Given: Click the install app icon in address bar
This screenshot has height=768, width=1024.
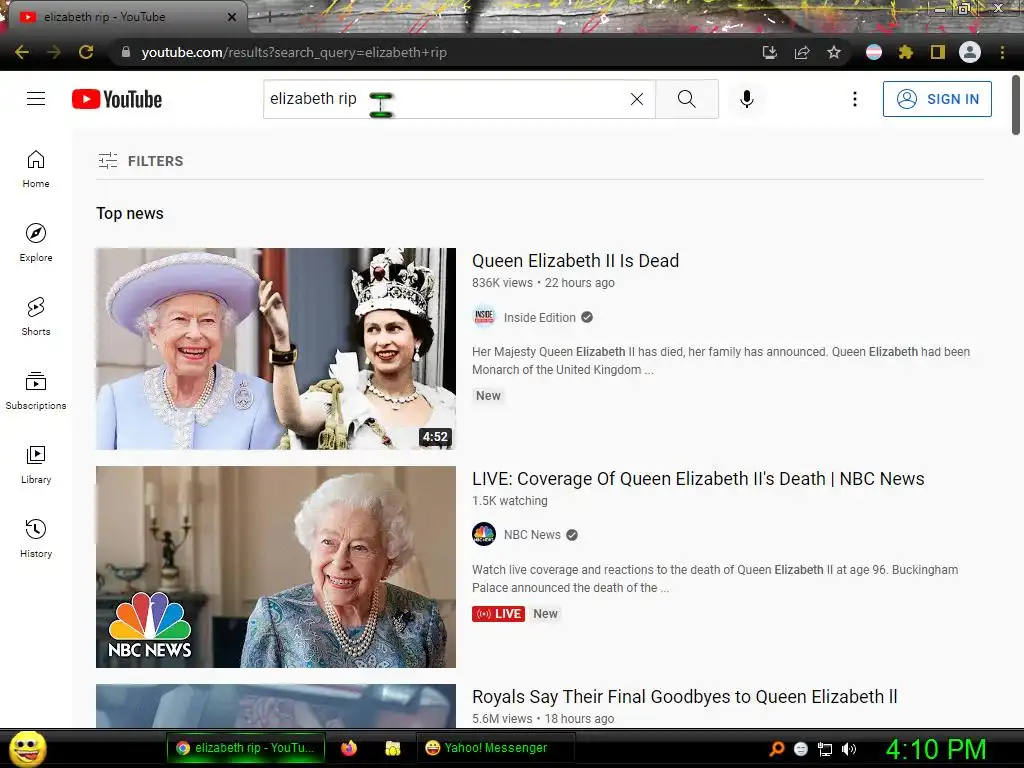Looking at the screenshot, I should tap(769, 52).
